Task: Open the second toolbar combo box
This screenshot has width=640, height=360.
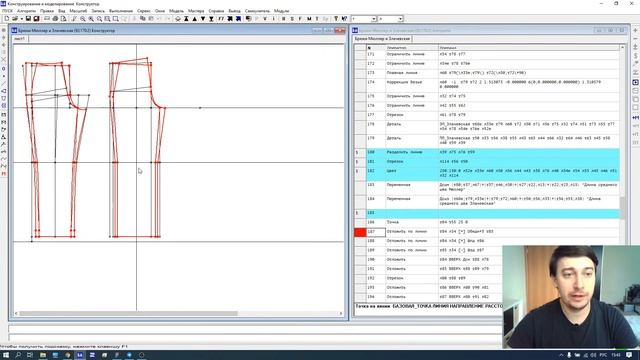Action: pos(400,19)
